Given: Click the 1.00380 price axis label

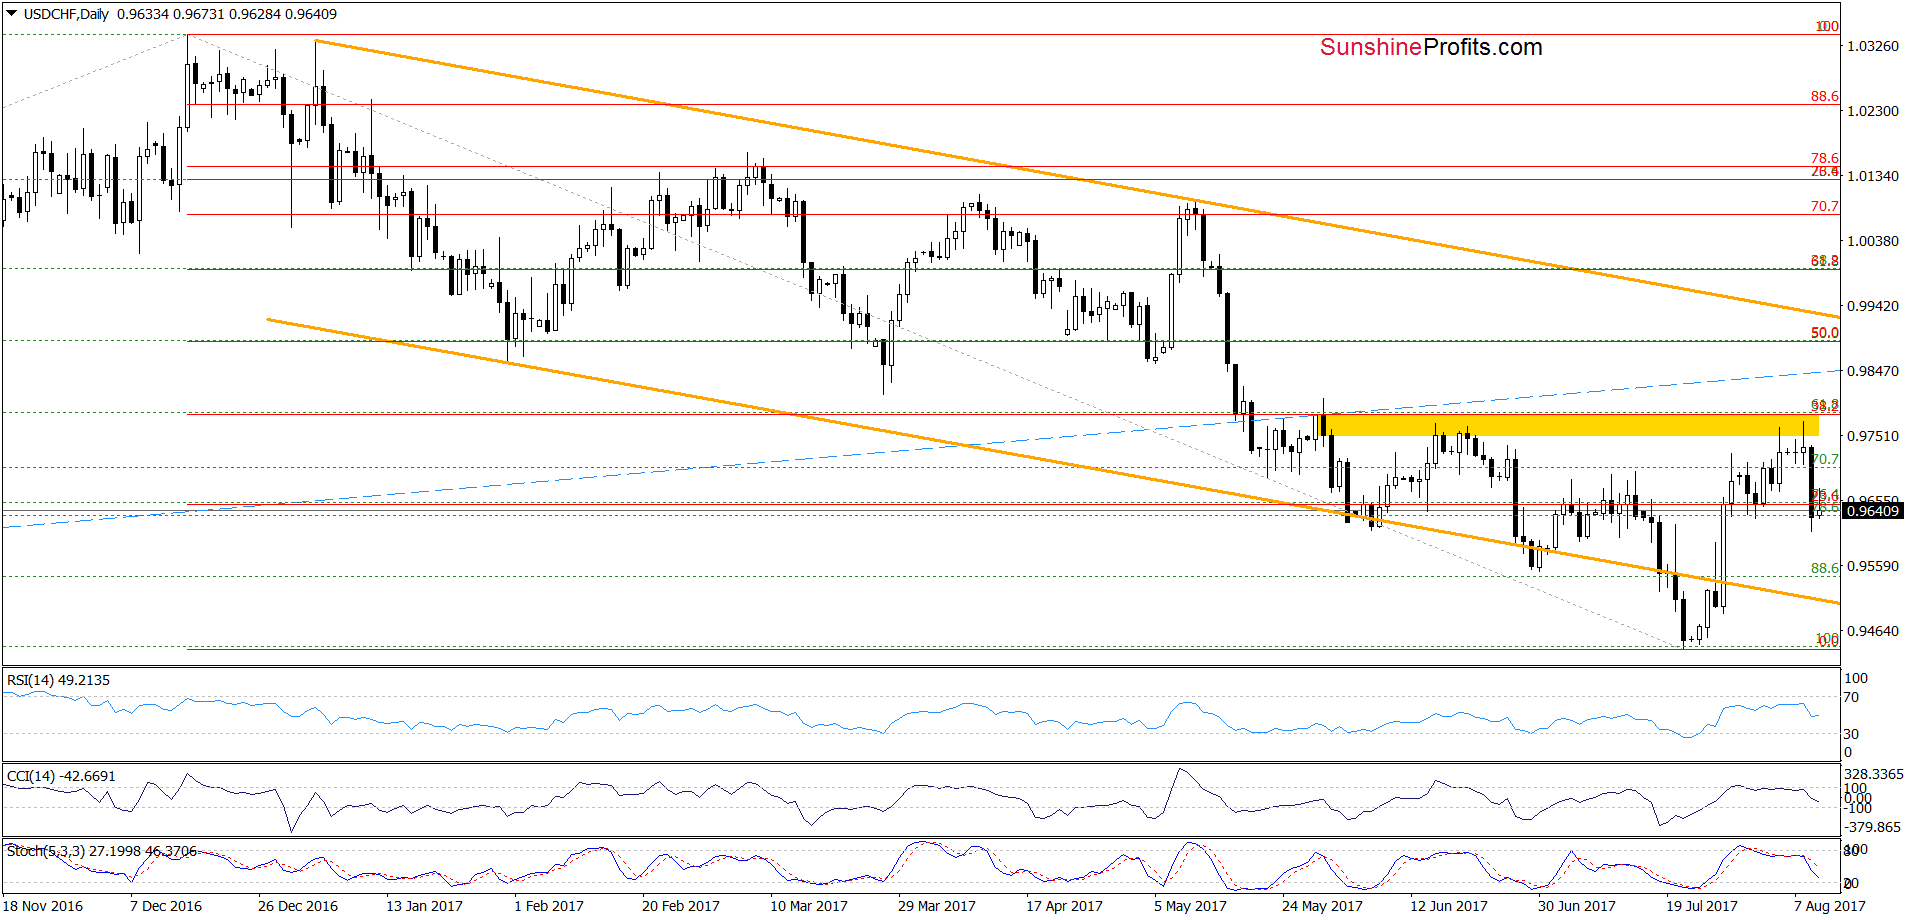Looking at the screenshot, I should click(x=1872, y=241).
